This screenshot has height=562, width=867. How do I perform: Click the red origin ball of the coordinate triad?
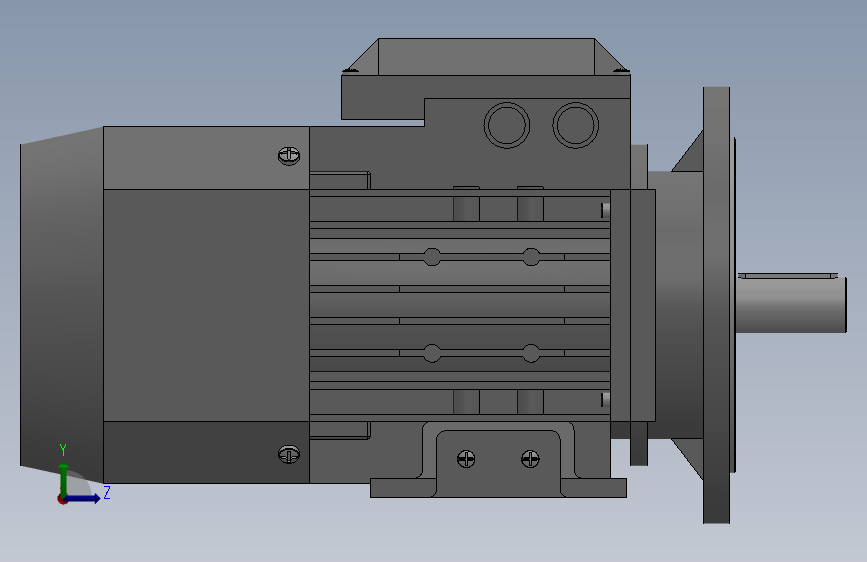click(62, 499)
